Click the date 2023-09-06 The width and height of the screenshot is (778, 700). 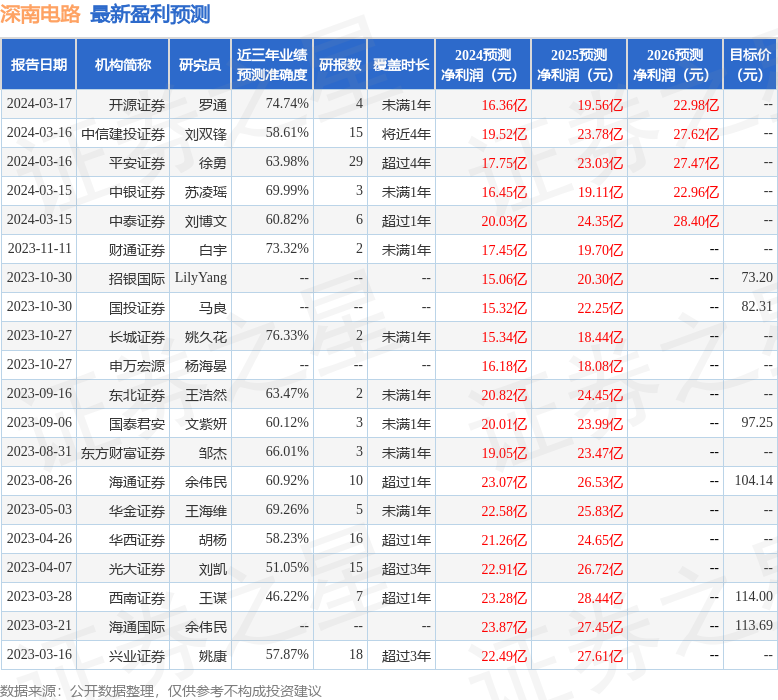39,422
